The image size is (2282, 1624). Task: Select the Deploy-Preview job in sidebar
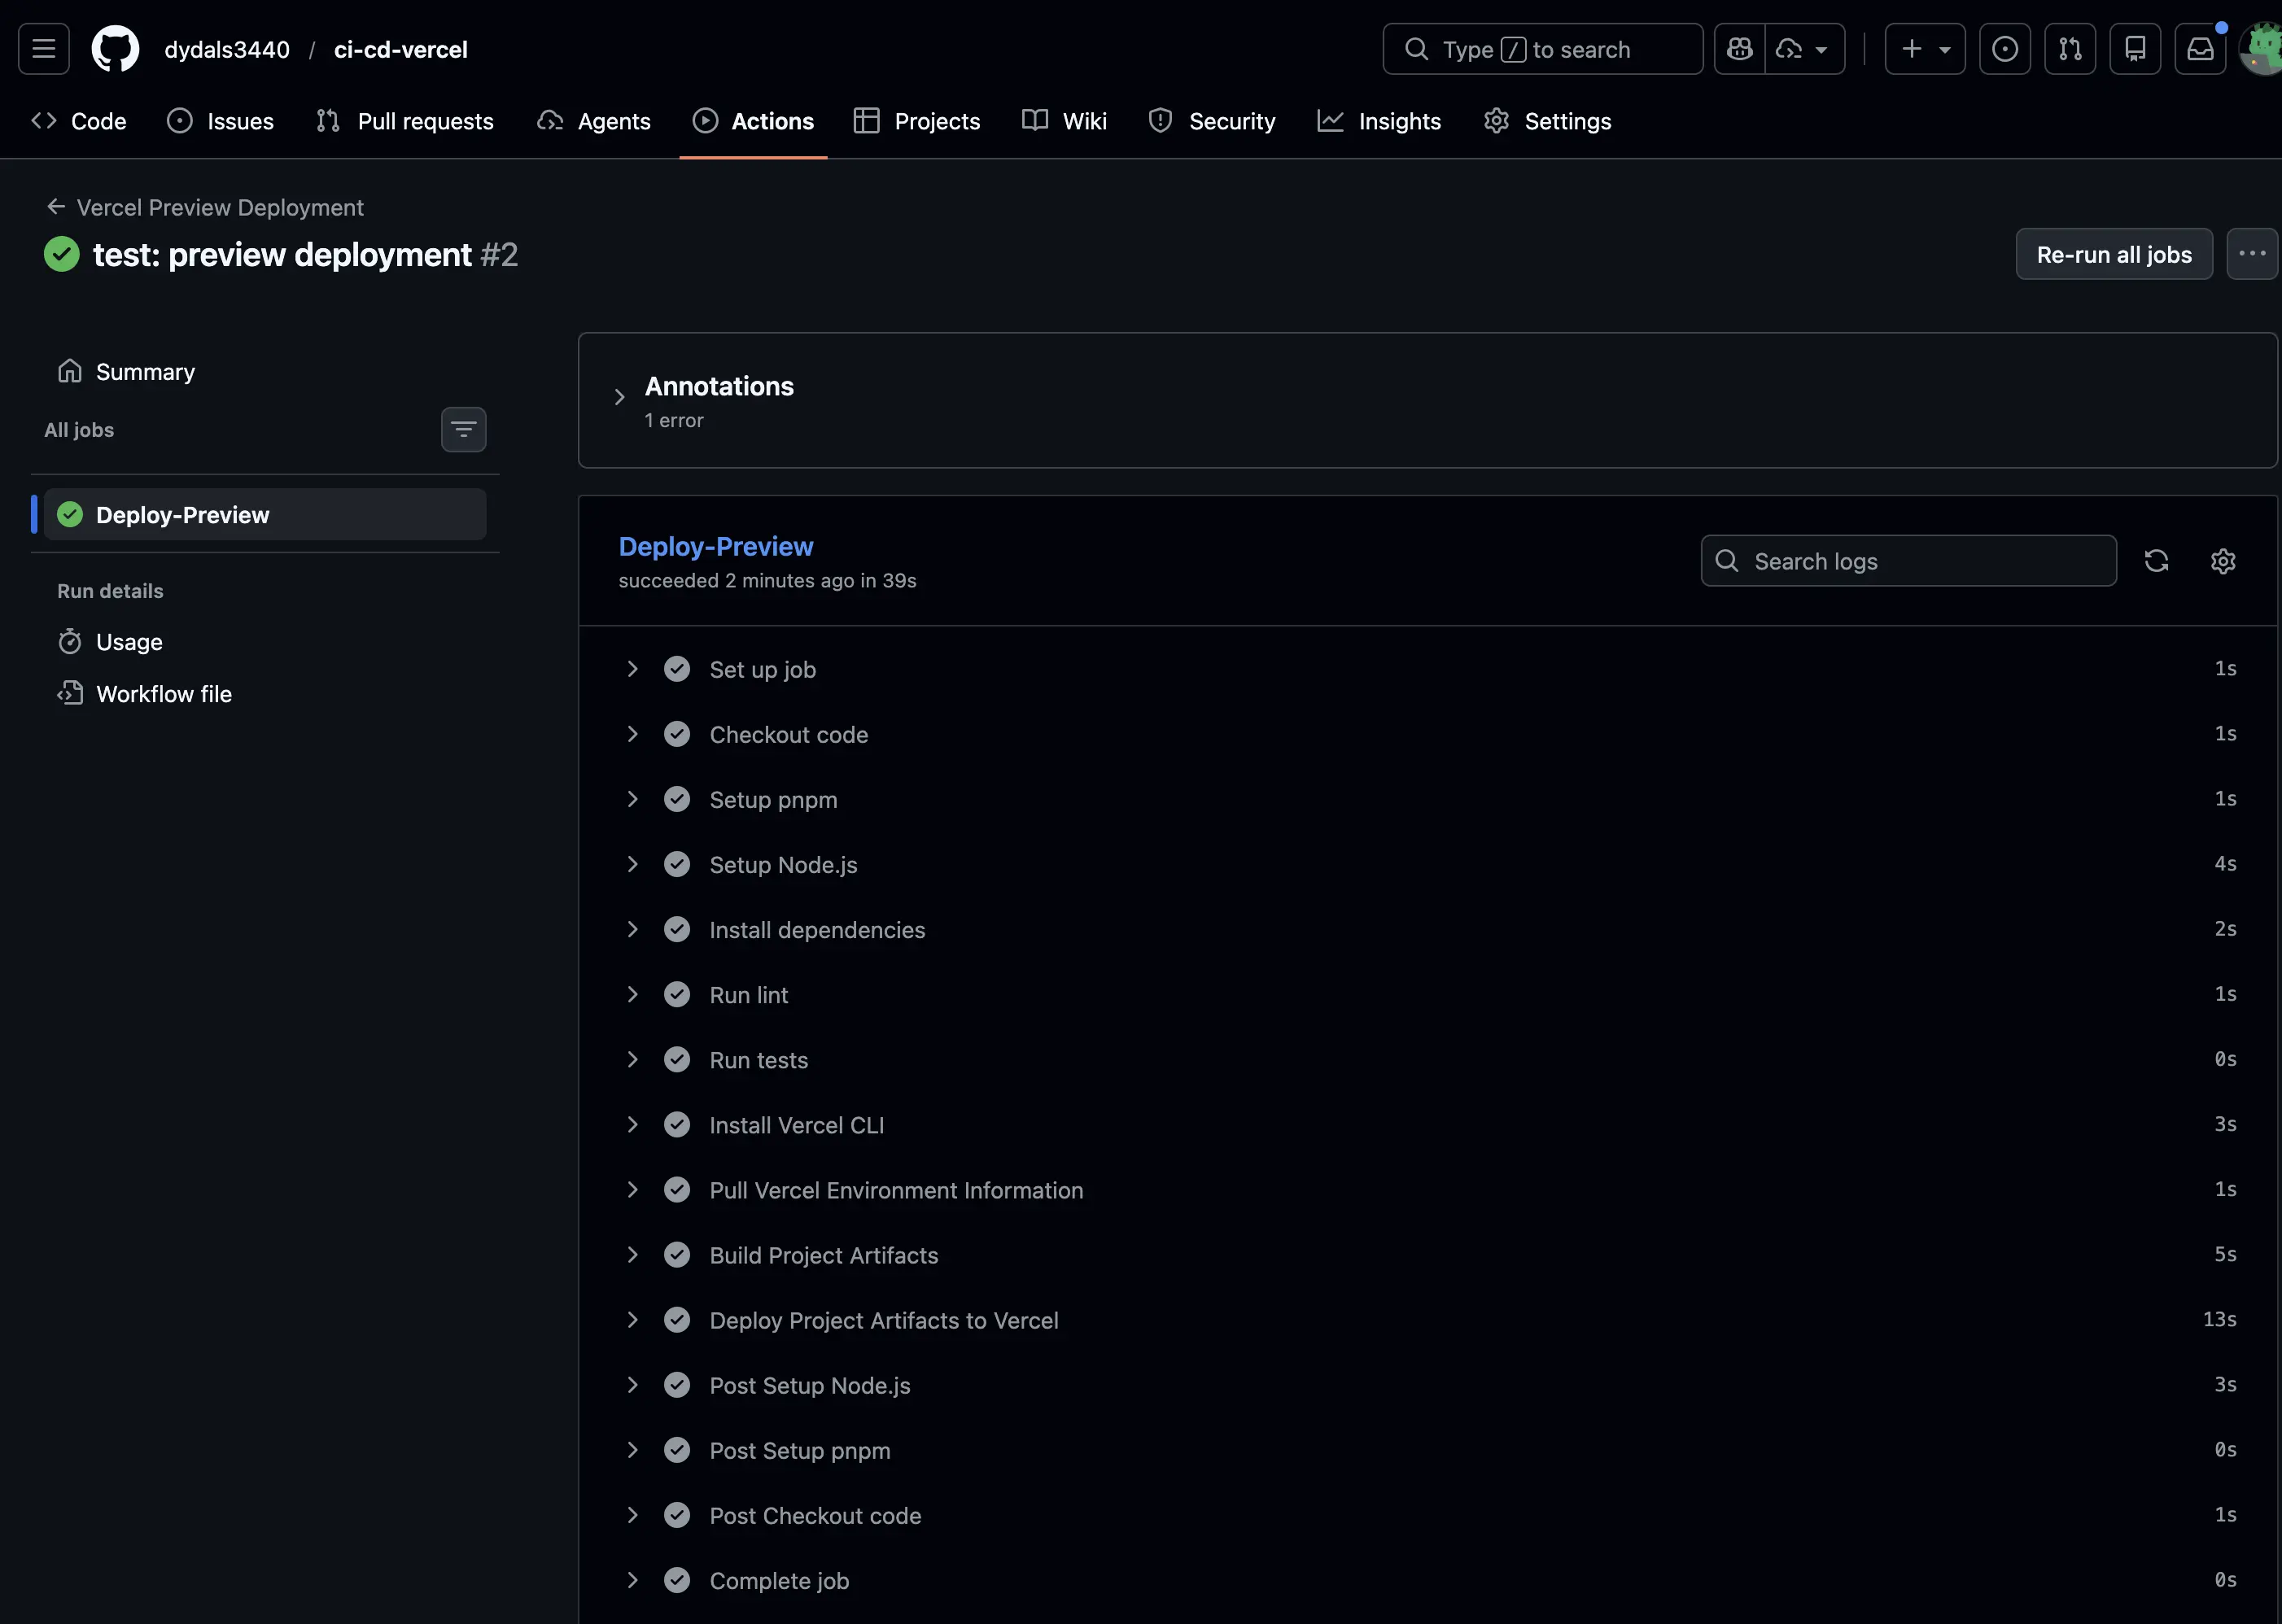pos(182,514)
